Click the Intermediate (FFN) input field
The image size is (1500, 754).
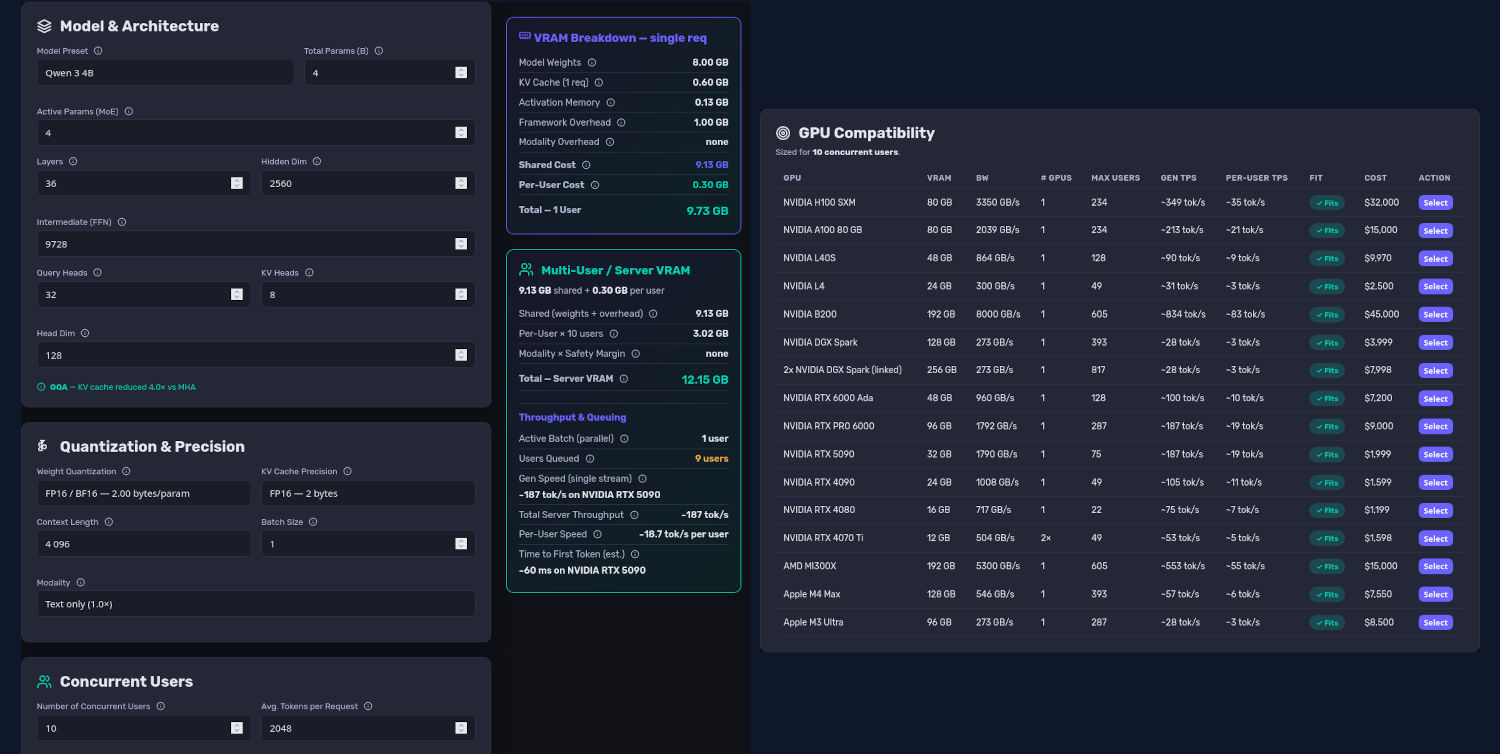(x=256, y=244)
